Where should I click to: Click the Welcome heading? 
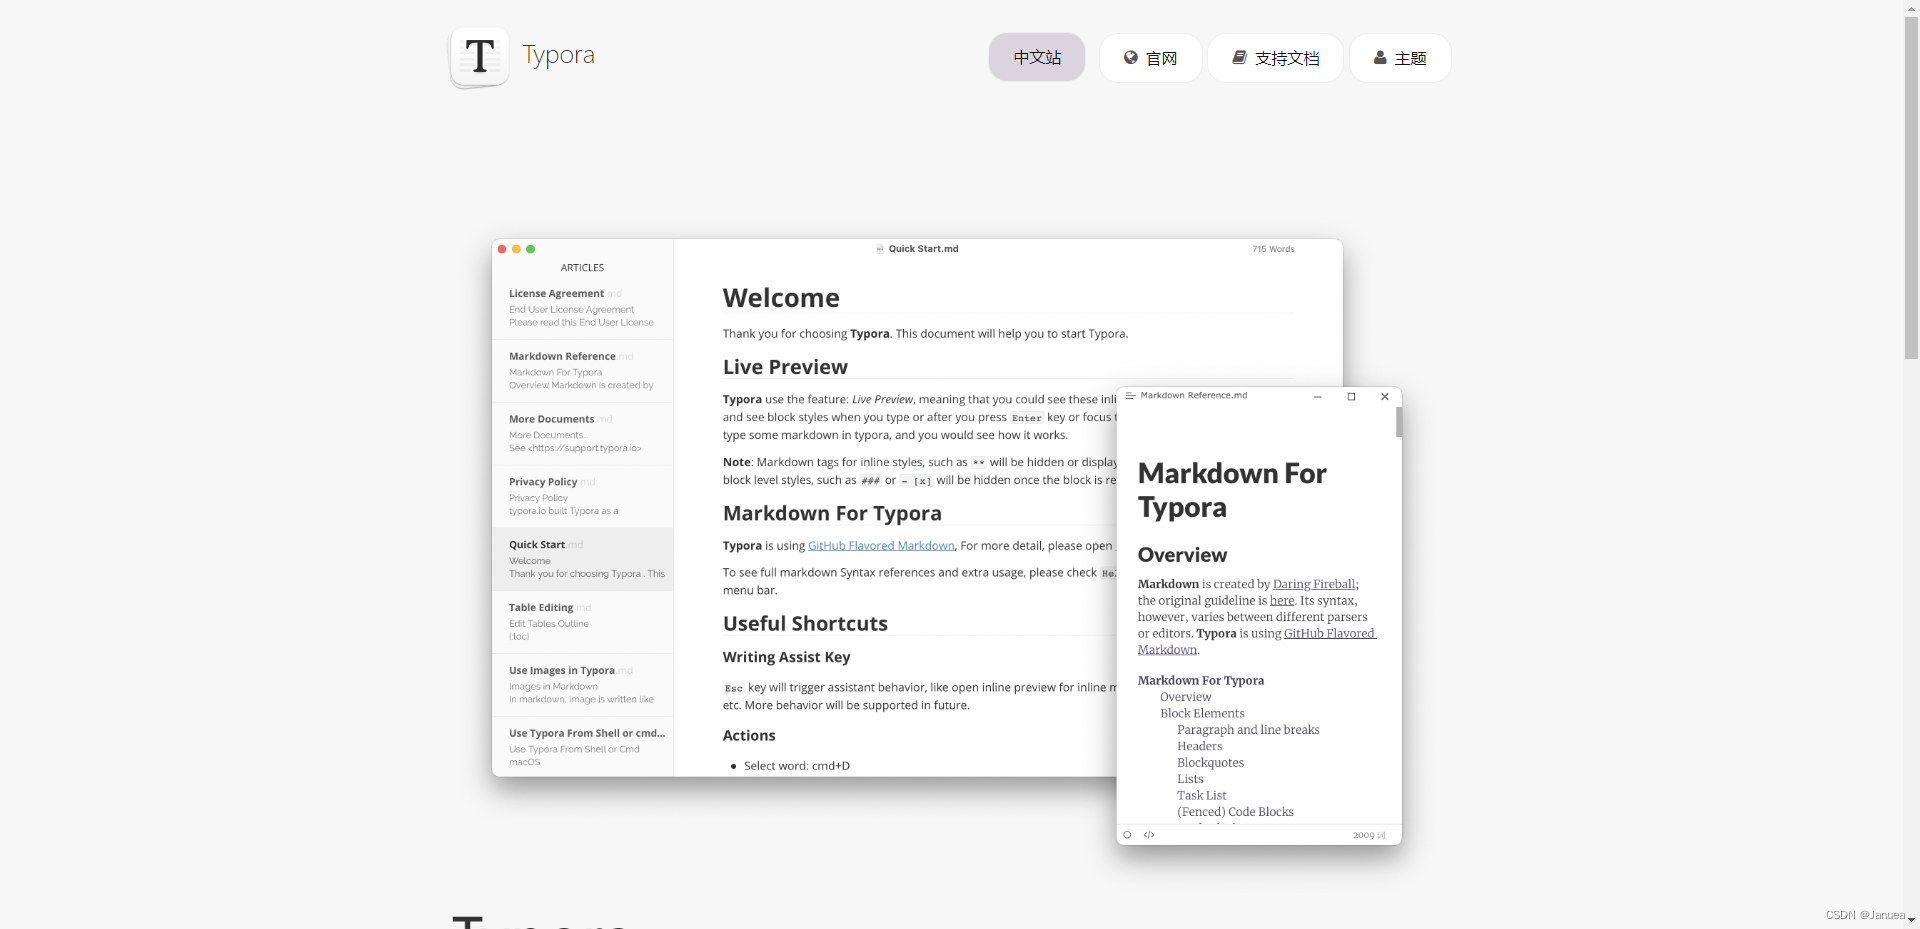coord(781,298)
